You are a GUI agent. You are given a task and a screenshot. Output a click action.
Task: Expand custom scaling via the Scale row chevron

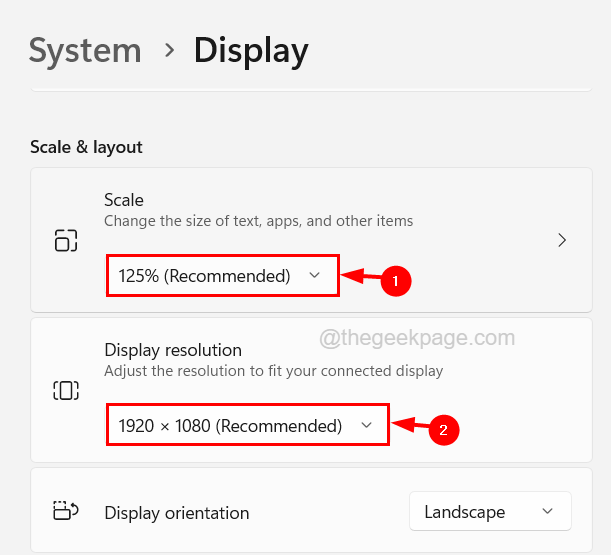pyautogui.click(x=563, y=240)
